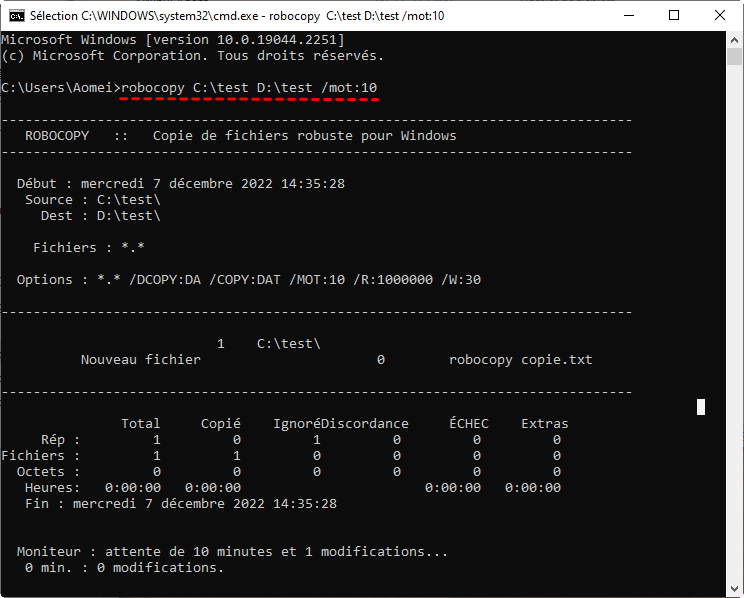The height and width of the screenshot is (598, 744).
Task: Click the 'Microsoft Windows [version 10.0.19044.2251]' line
Action: [173, 39]
